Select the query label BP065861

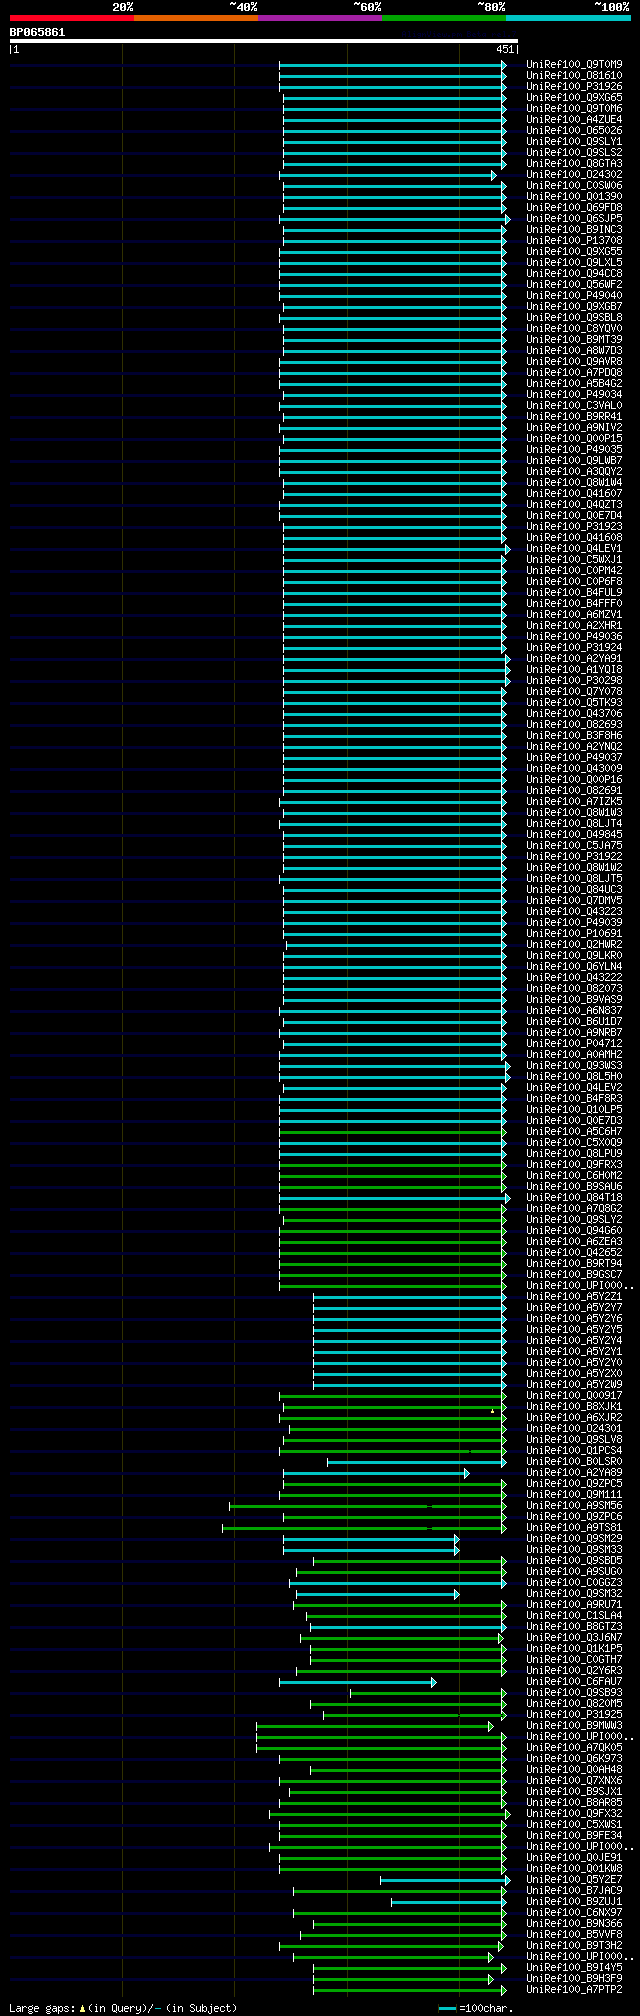(37, 32)
